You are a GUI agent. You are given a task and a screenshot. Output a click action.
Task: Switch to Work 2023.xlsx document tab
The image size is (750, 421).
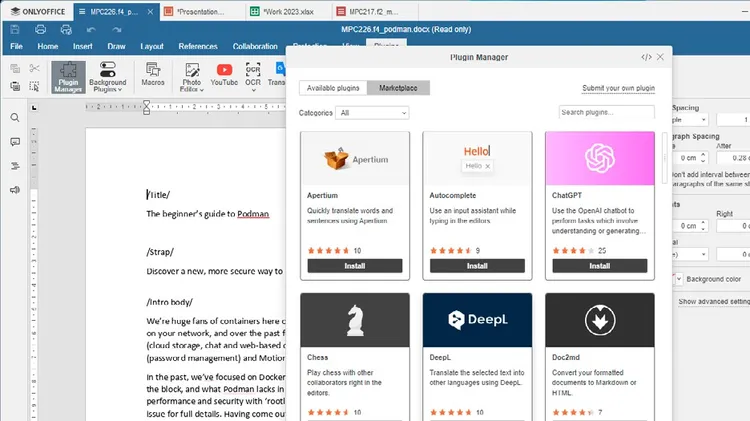[288, 11]
